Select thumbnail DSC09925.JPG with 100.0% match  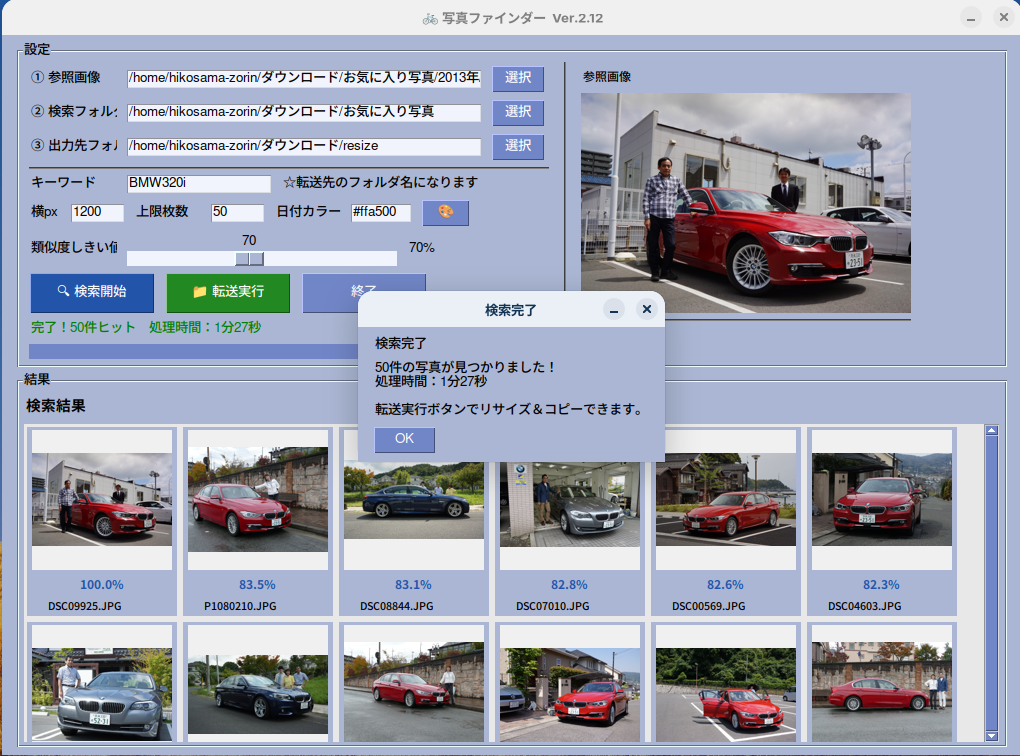[x=101, y=499]
